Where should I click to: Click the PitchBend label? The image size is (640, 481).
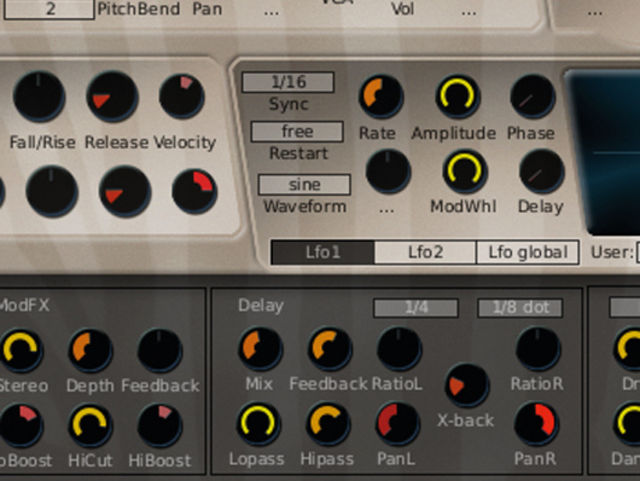[138, 9]
